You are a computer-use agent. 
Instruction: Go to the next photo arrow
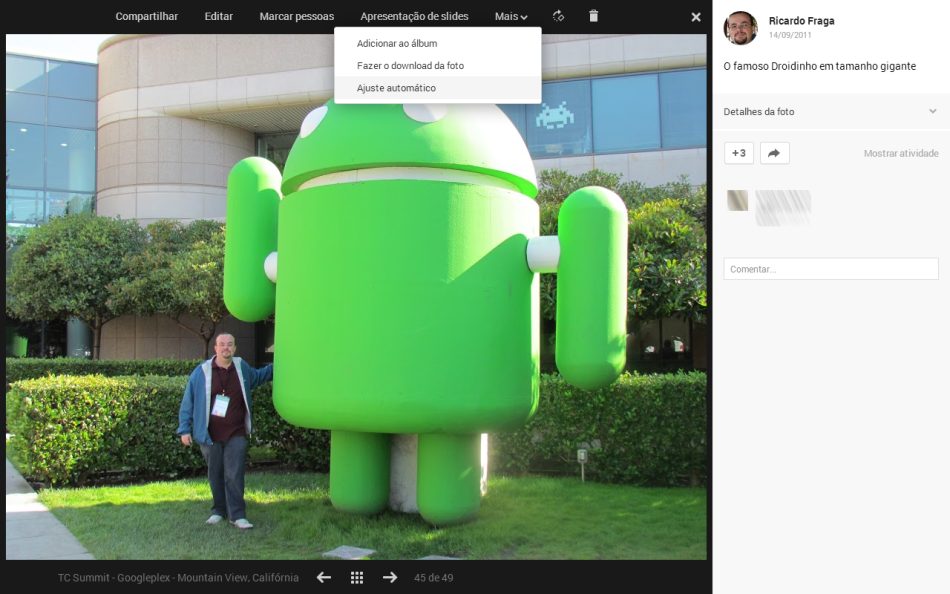[390, 577]
